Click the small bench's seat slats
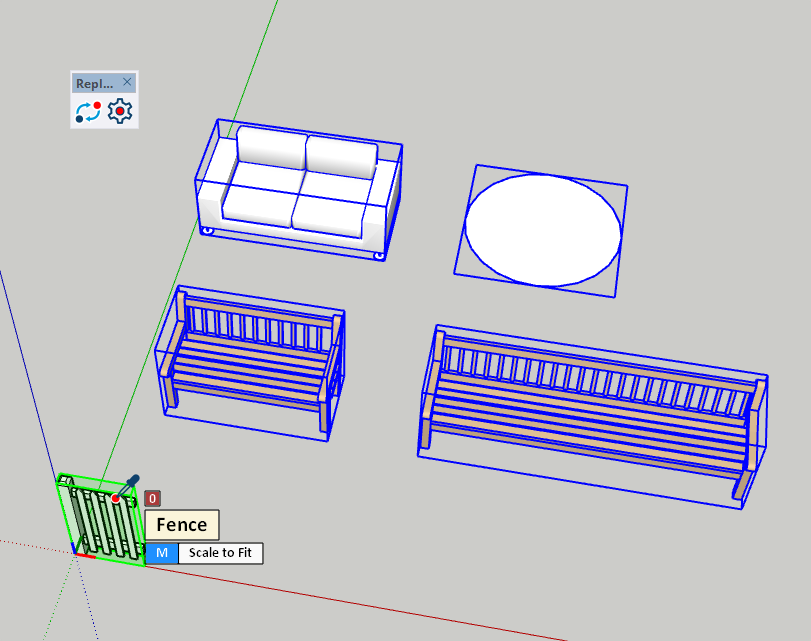Image resolution: width=811 pixels, height=641 pixels. (x=250, y=368)
